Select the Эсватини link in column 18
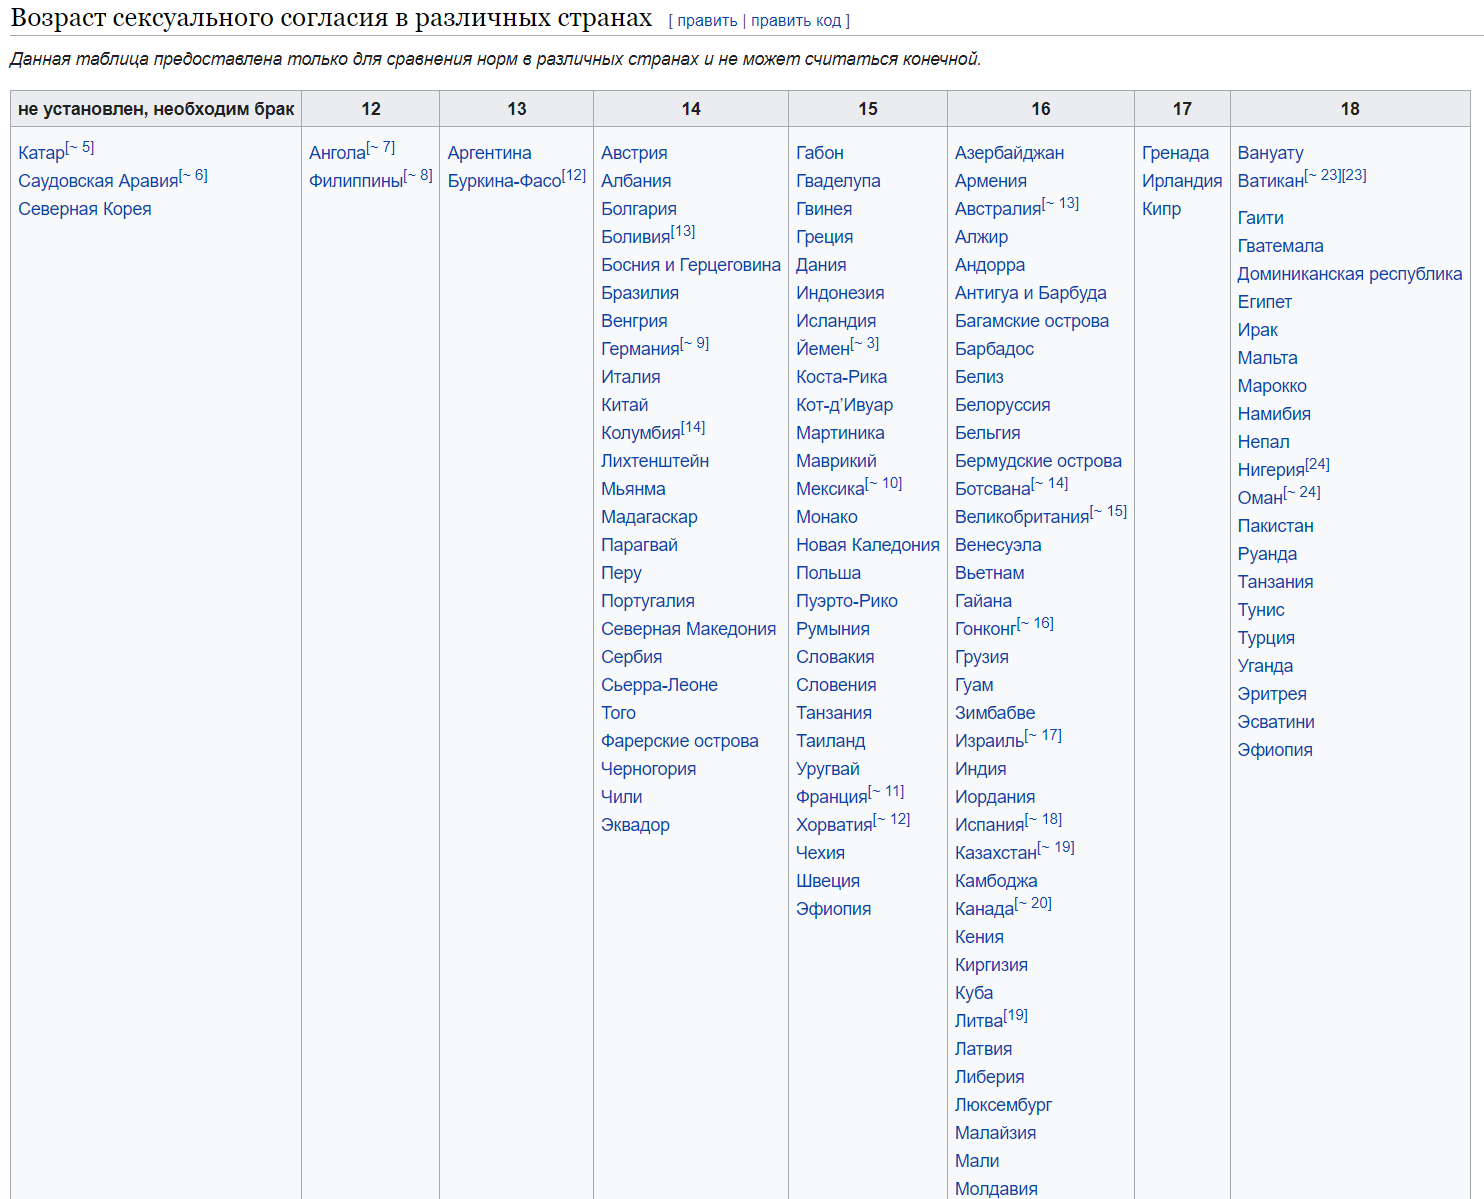 click(x=1275, y=722)
